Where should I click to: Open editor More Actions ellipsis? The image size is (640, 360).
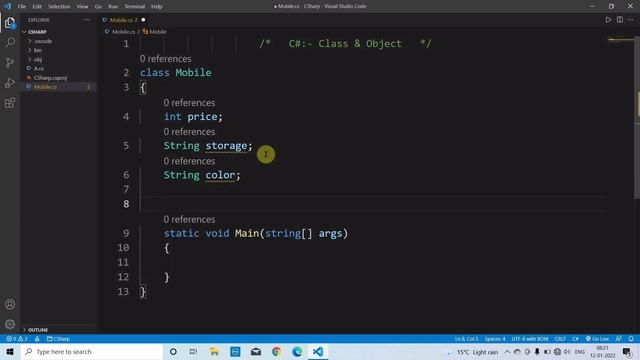tap(631, 20)
